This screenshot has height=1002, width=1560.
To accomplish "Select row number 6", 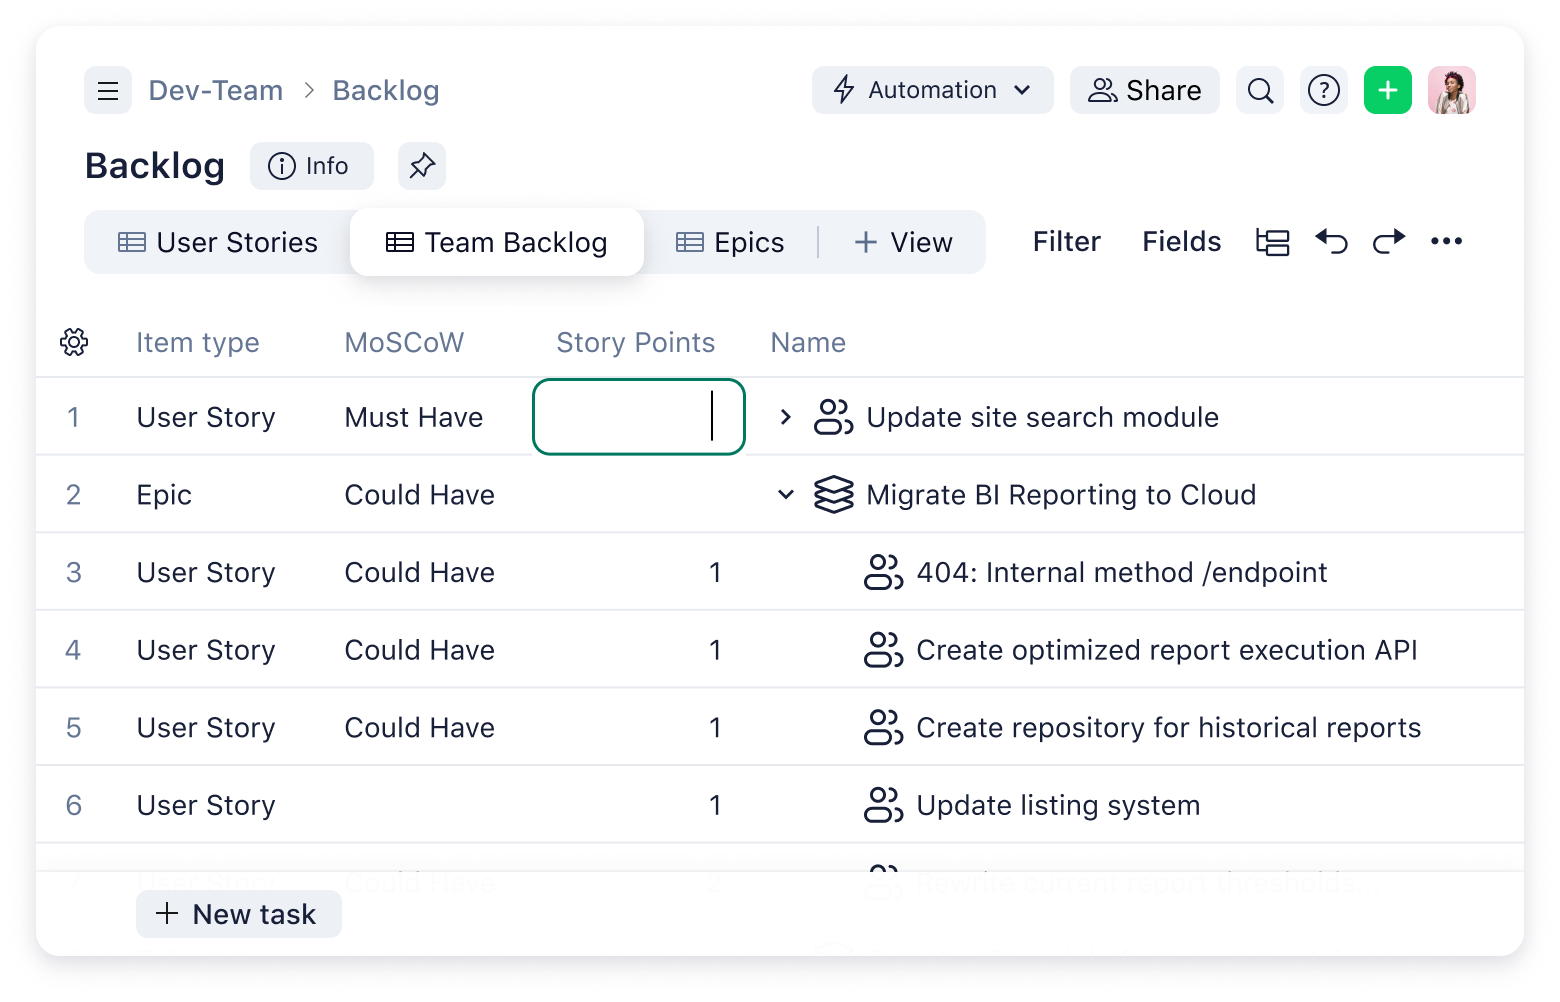I will pyautogui.click(x=73, y=805).
